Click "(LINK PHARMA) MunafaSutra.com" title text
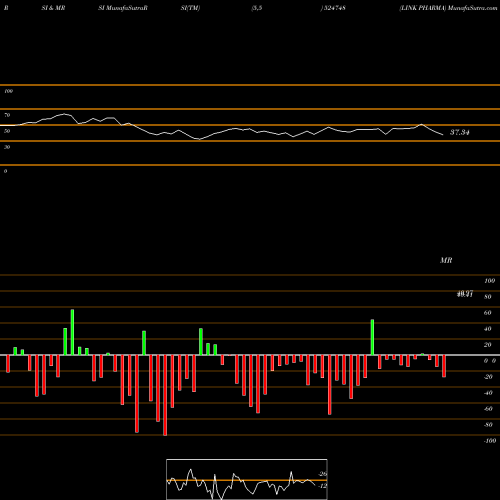 [x=448, y=8]
